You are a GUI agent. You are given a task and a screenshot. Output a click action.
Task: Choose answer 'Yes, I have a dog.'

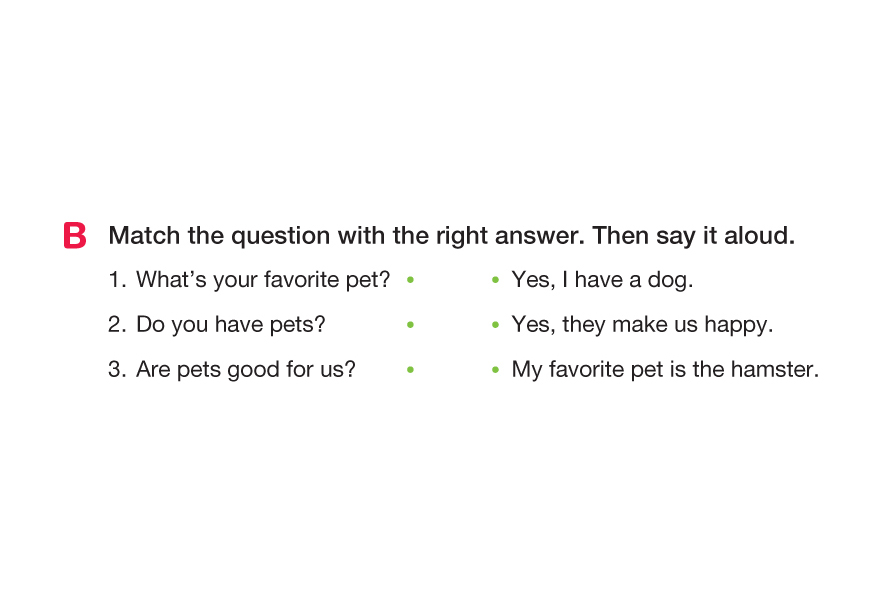coord(602,280)
